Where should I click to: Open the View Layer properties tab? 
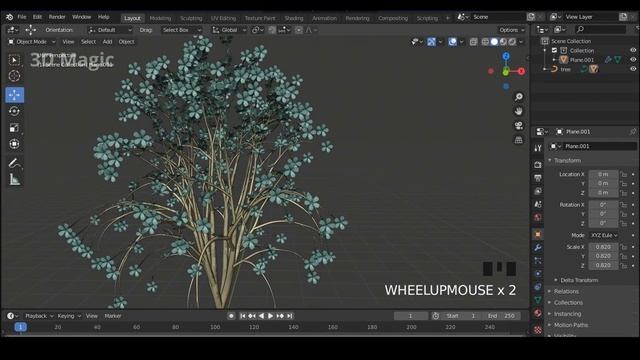tap(538, 191)
